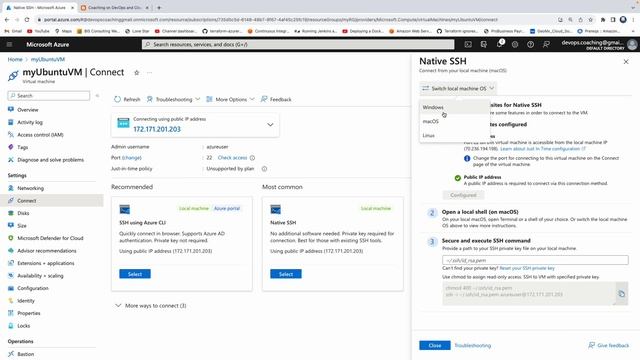Open Microsoft Defender for Cloud
Screen dimensions: 640x360
tap(50, 238)
